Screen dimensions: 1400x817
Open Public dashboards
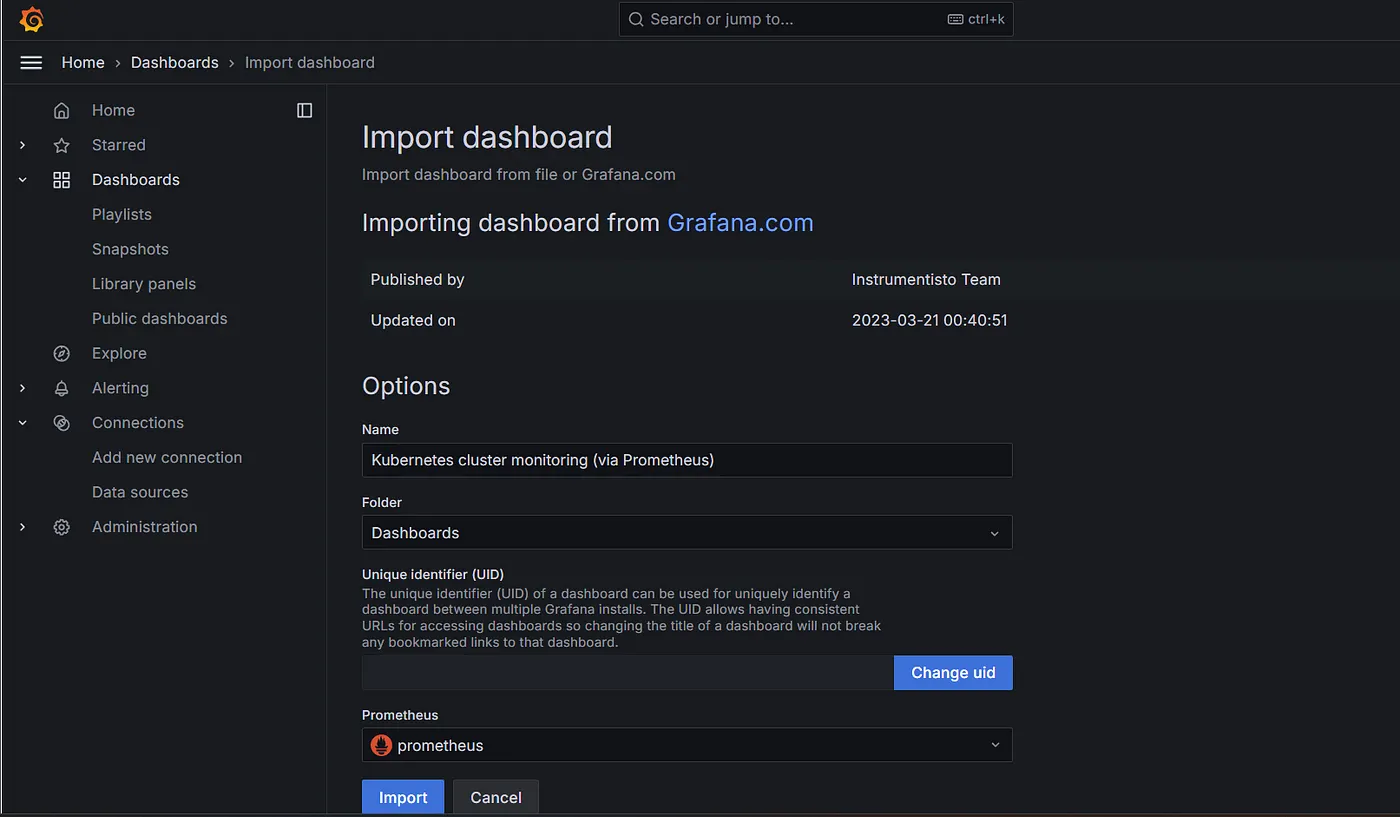click(160, 318)
